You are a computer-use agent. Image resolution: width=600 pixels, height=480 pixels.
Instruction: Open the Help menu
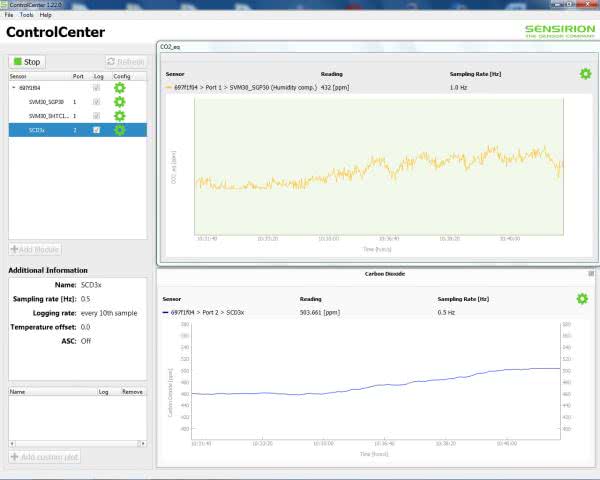(46, 15)
